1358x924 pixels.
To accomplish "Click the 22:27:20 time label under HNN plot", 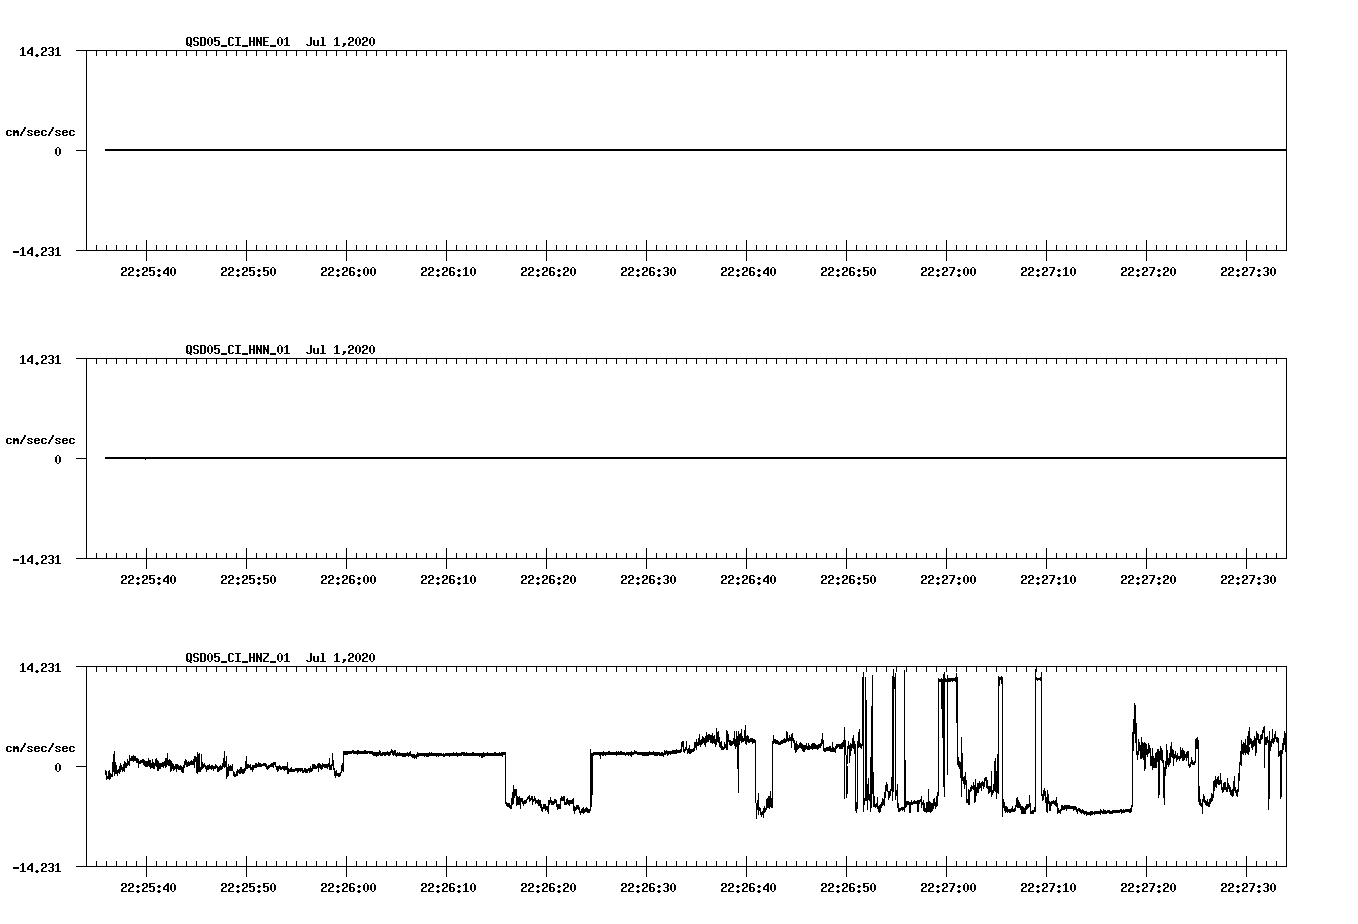I will pos(1148,580).
